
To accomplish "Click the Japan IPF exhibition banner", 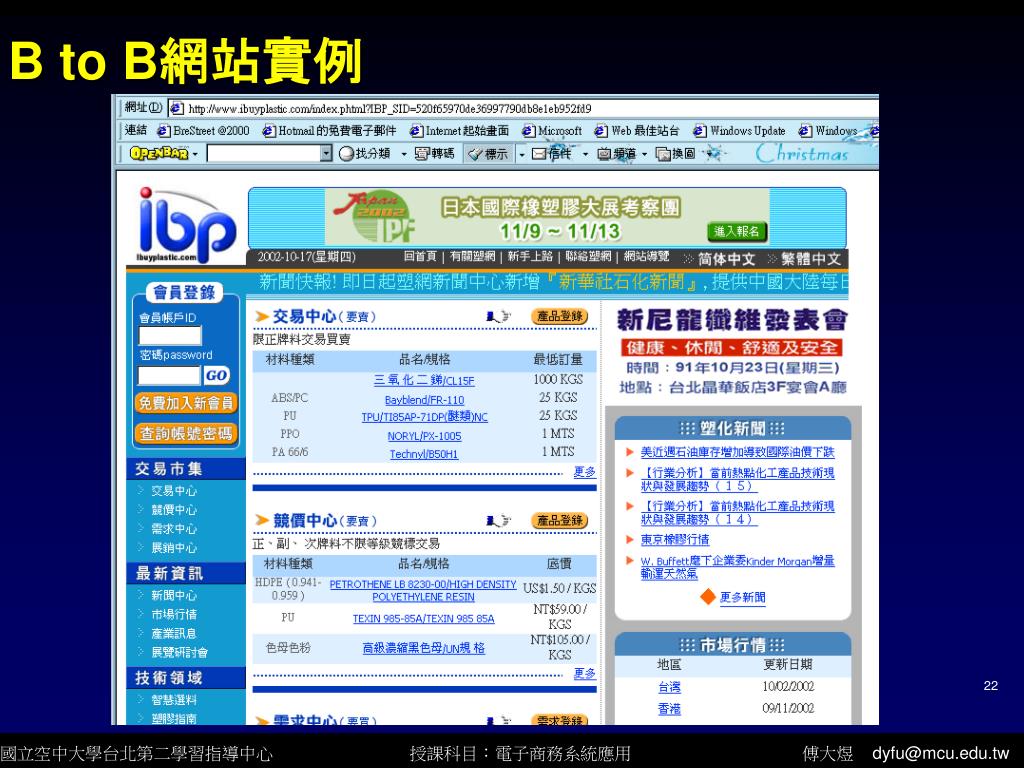I will [547, 217].
